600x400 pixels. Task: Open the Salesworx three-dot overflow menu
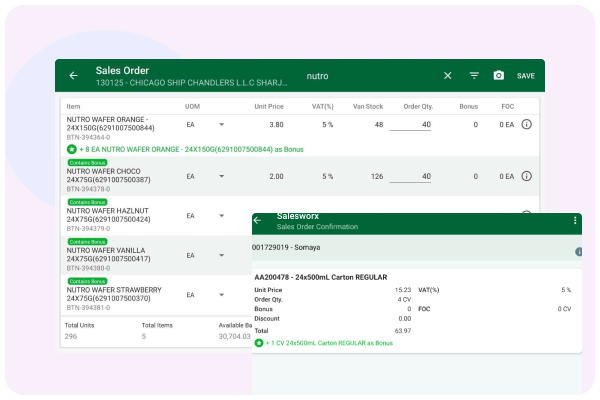(x=575, y=220)
